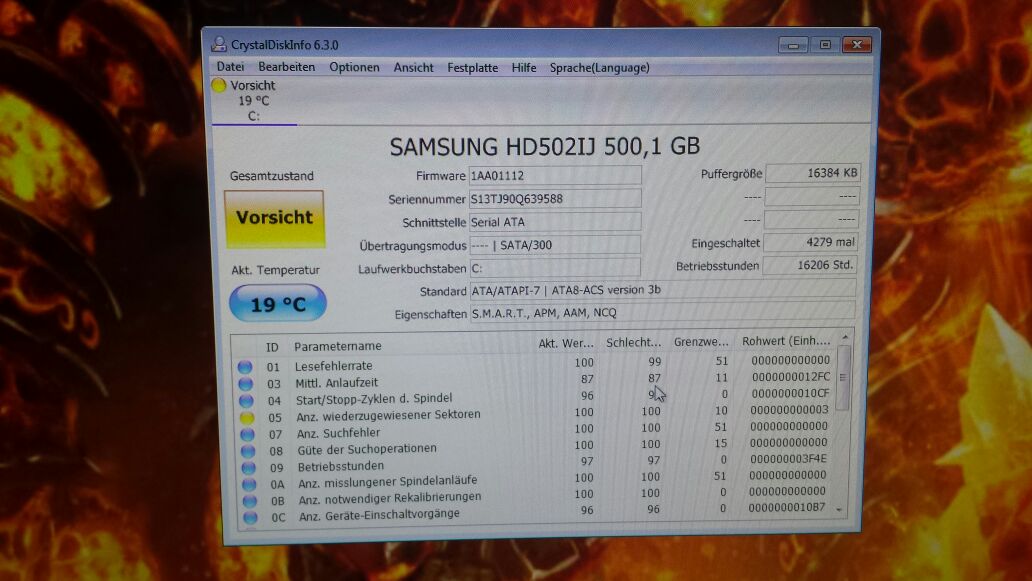Open the Optionen menu

[x=354, y=67]
